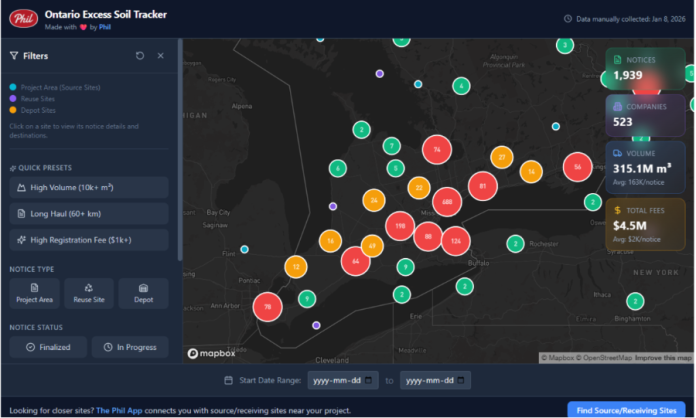
Task: Click the red cluster marker labeled 81
Action: click(x=482, y=186)
